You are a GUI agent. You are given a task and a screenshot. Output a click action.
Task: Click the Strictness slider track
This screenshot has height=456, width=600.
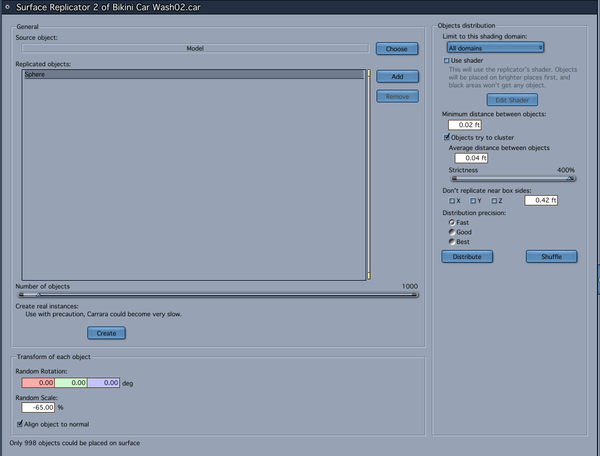(512, 179)
